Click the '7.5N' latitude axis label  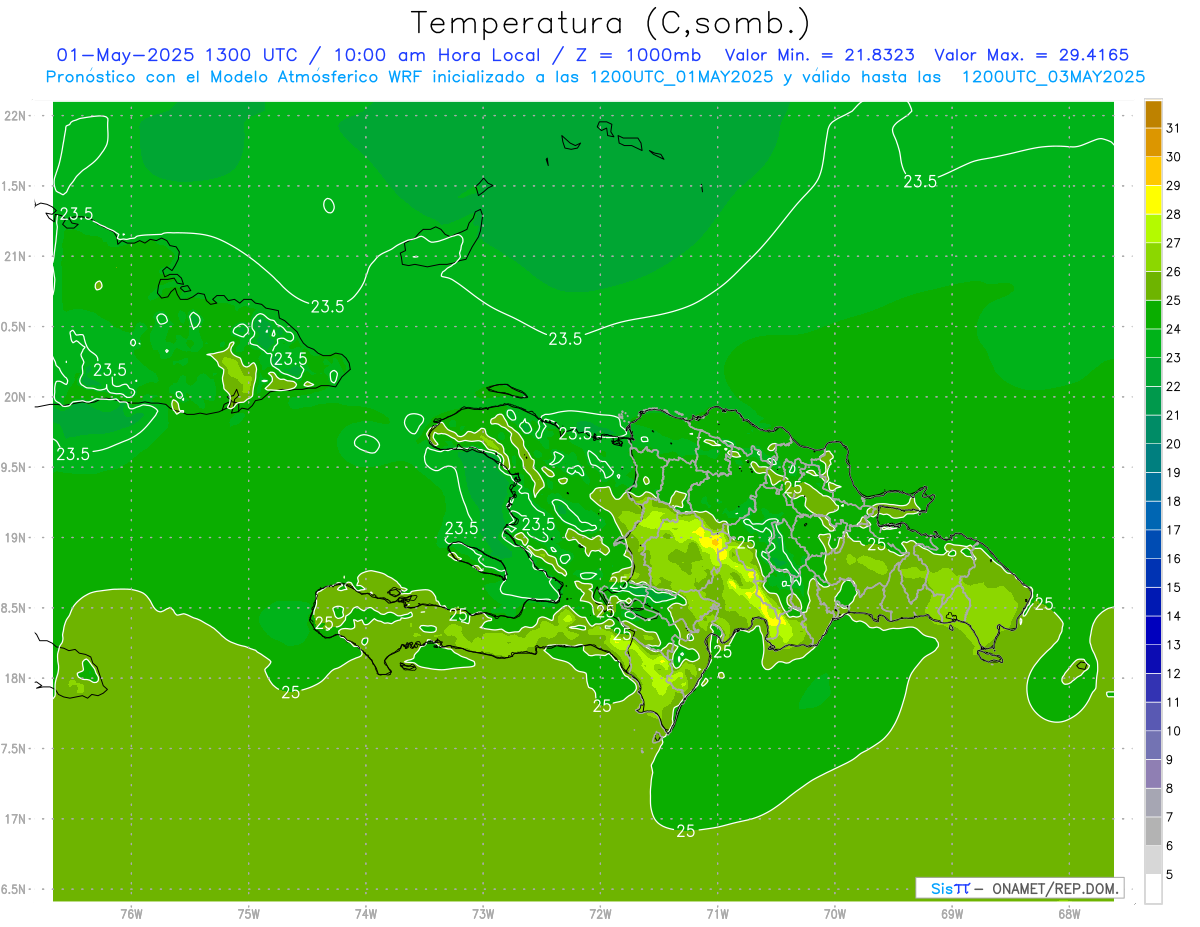coord(15,749)
